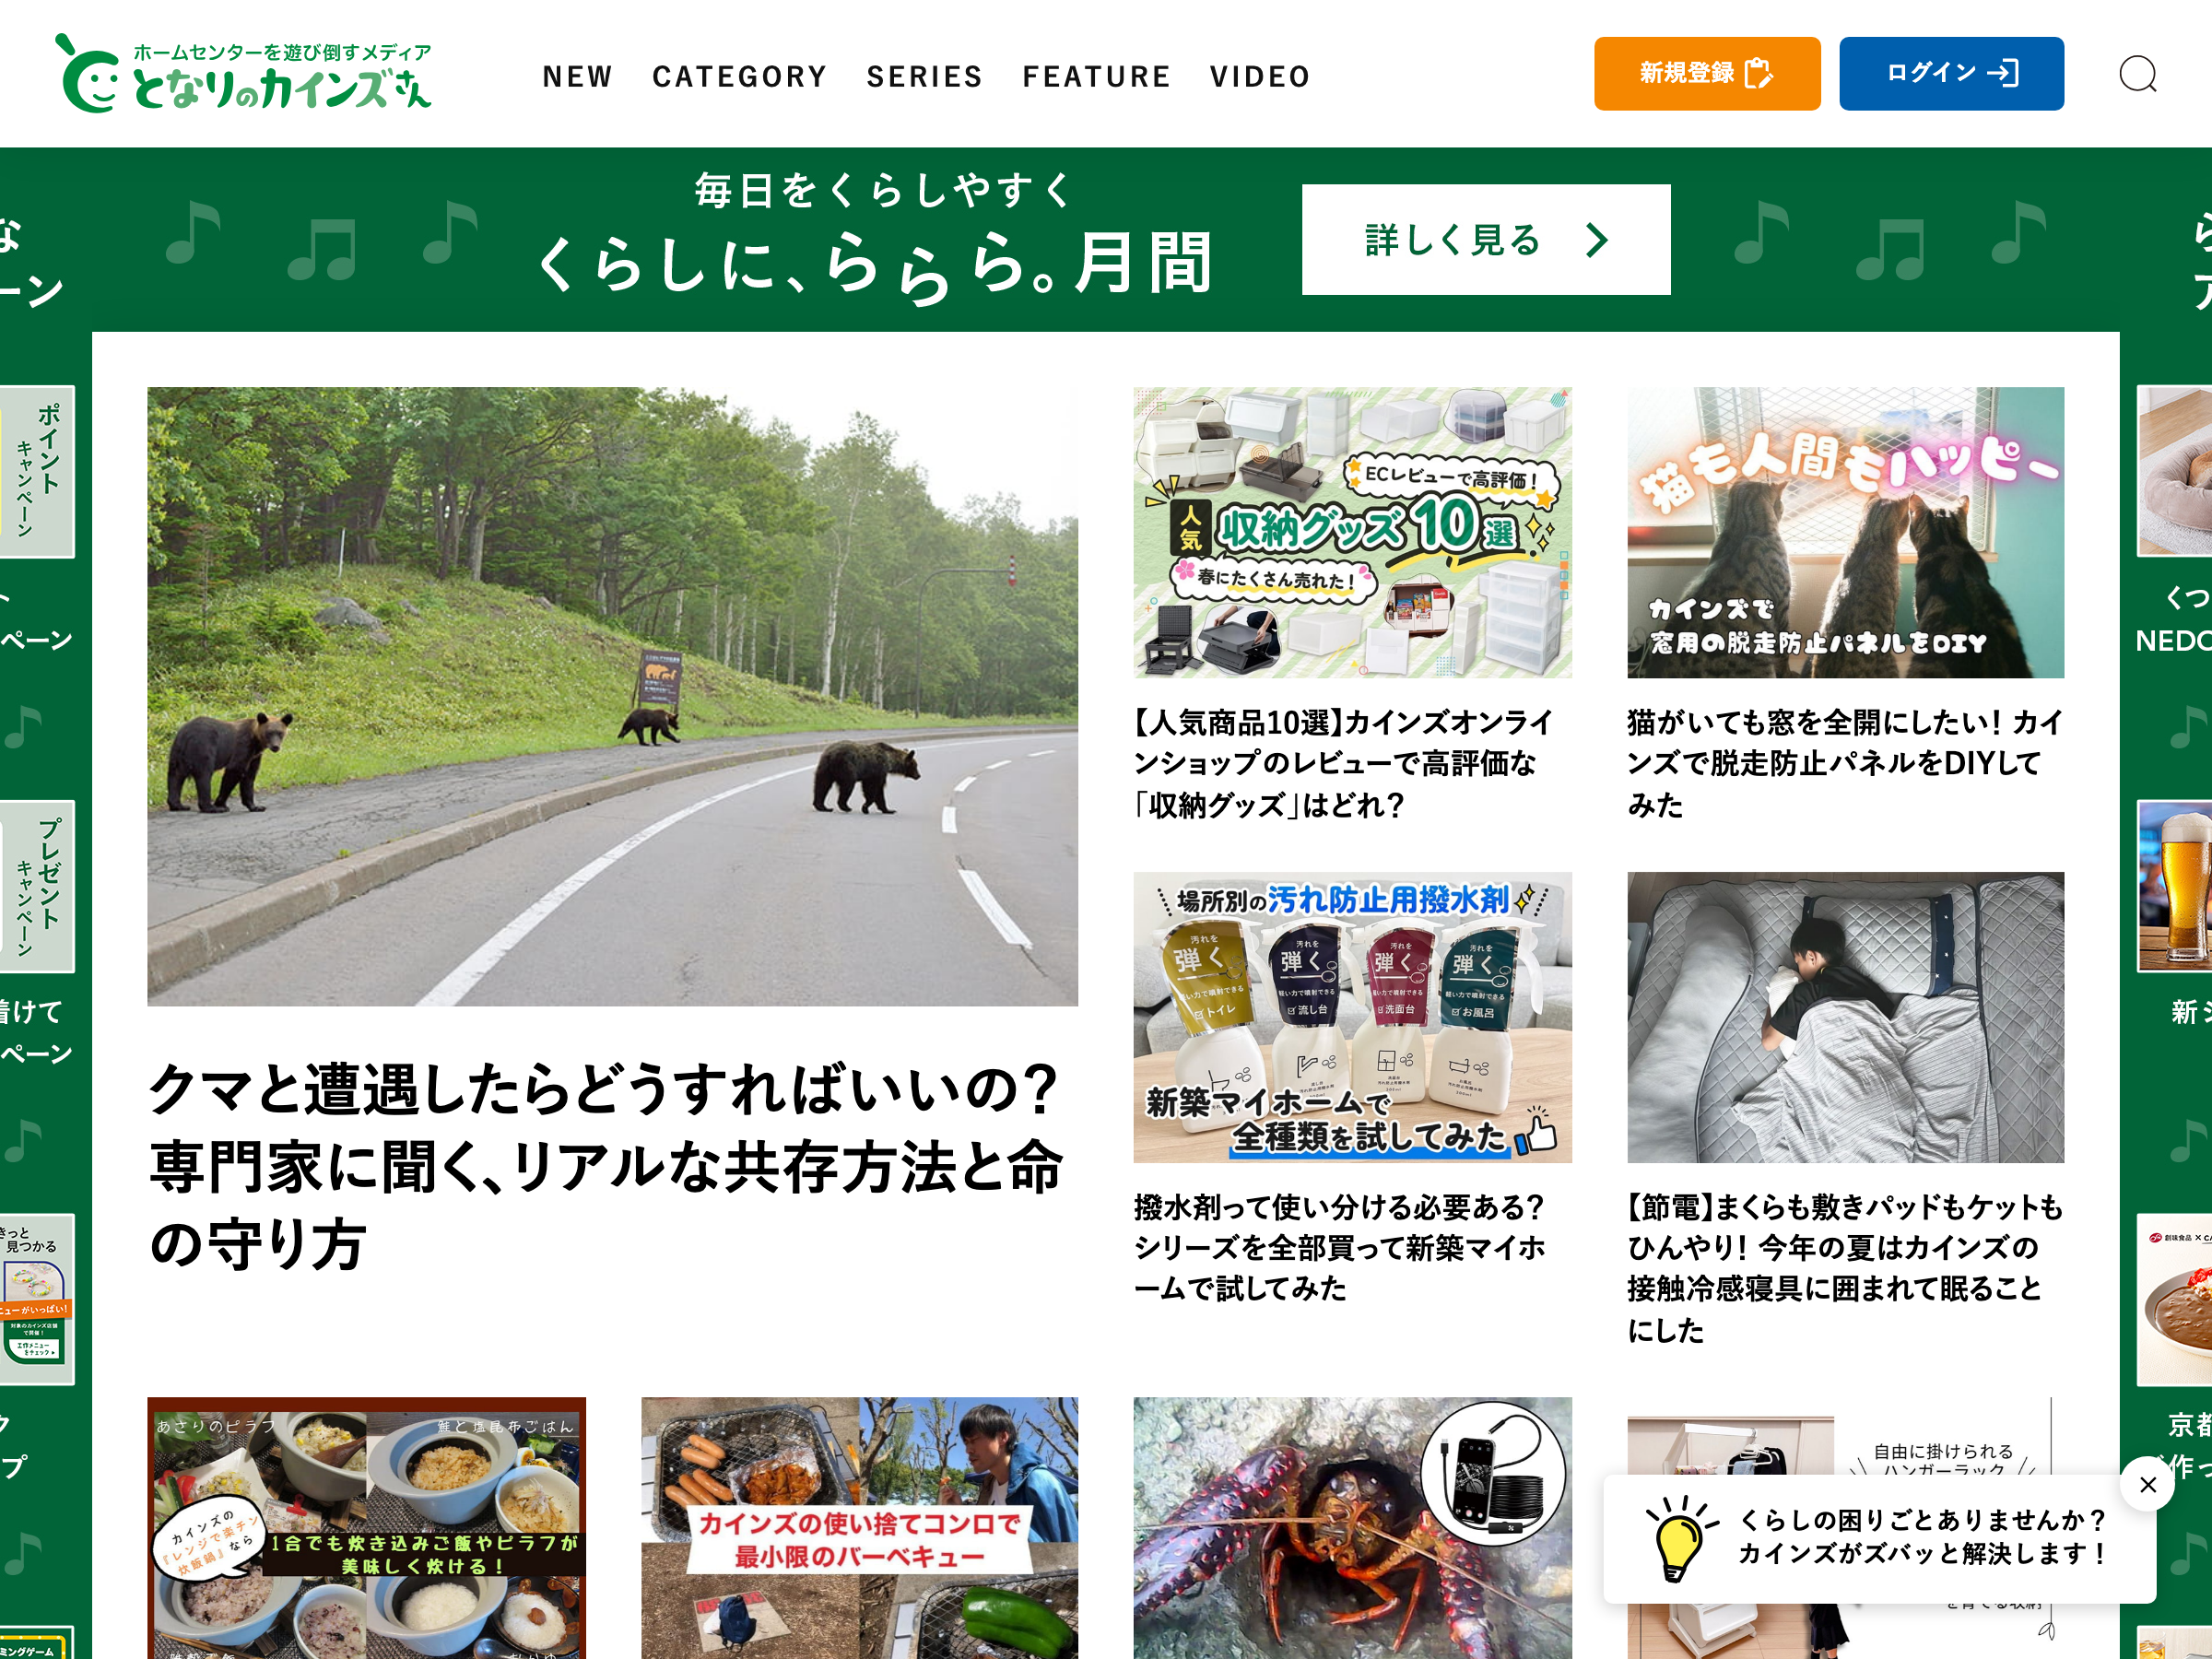Click the ログイン button

click(x=1951, y=74)
